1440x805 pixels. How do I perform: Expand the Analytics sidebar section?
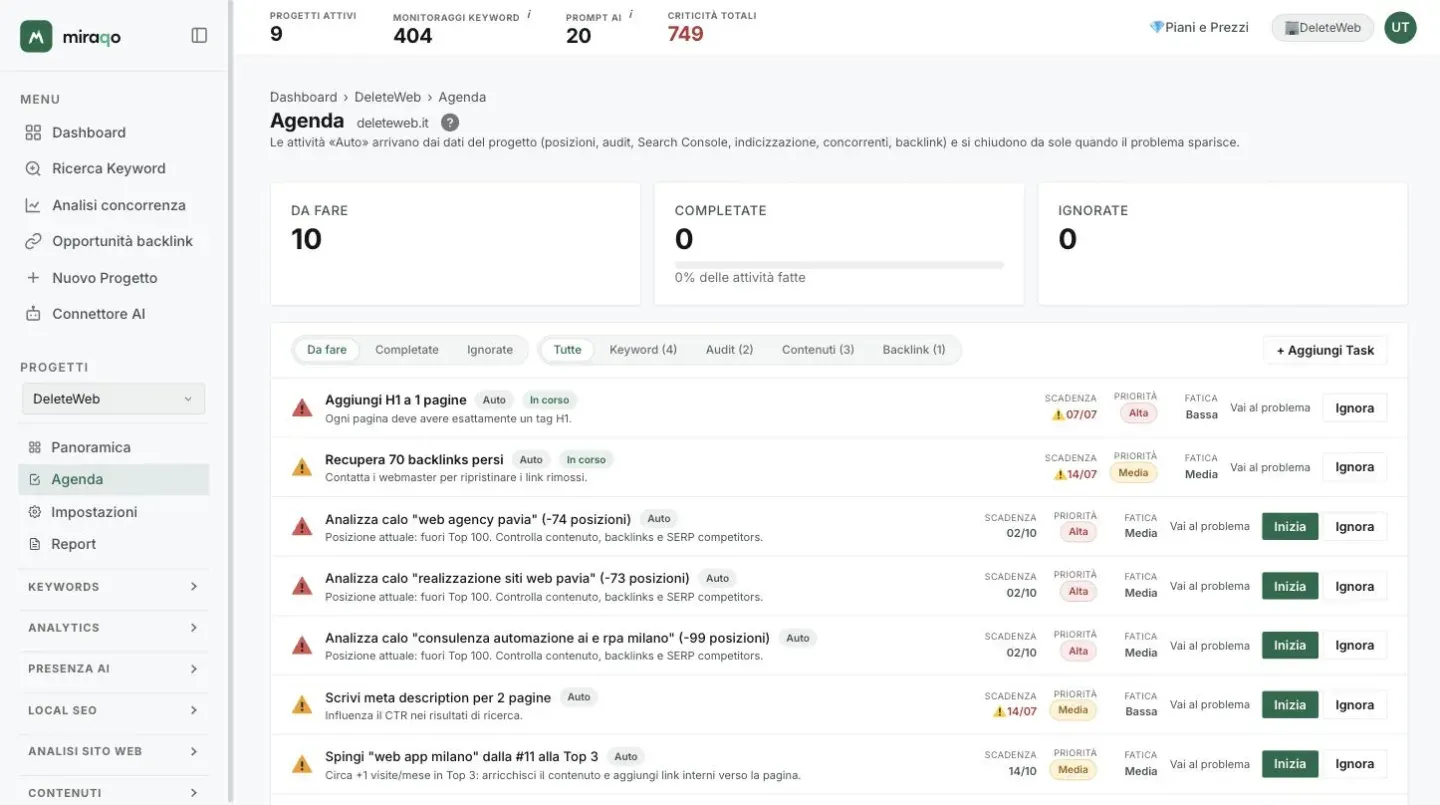tap(114, 628)
